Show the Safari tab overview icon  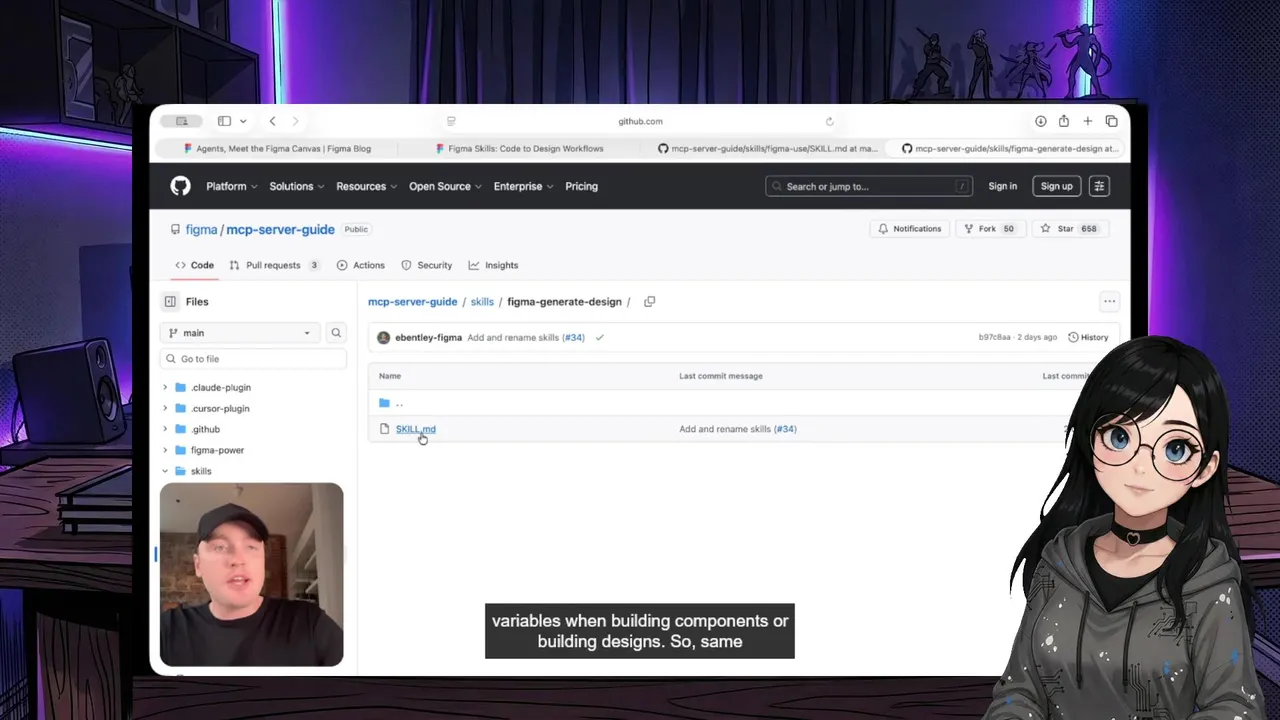[1111, 121]
